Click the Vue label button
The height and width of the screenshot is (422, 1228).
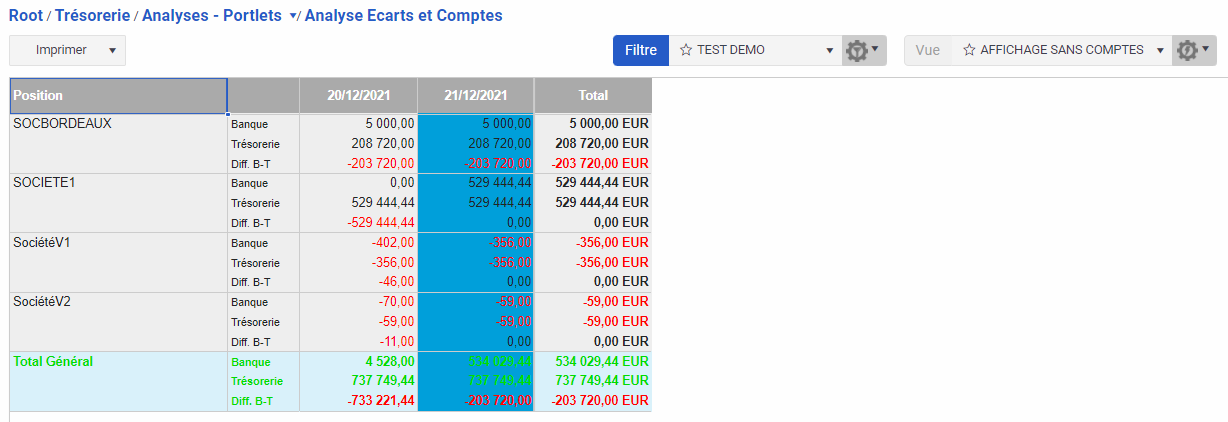(927, 50)
